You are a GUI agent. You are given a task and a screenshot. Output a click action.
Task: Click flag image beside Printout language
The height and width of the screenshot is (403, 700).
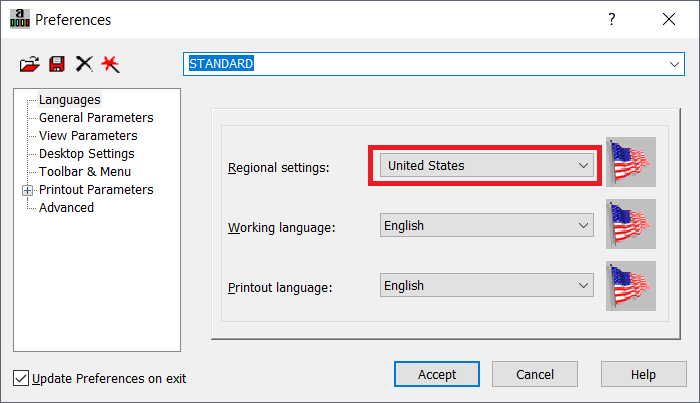coord(631,286)
